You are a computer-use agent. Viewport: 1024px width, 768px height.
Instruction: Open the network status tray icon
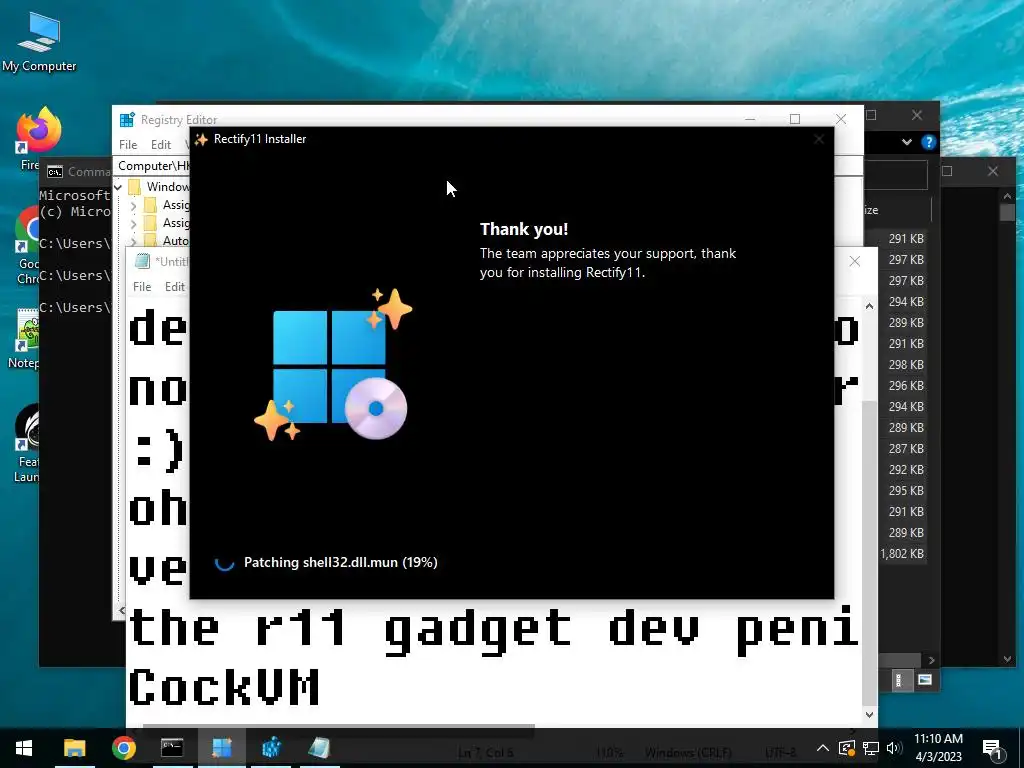coord(871,748)
